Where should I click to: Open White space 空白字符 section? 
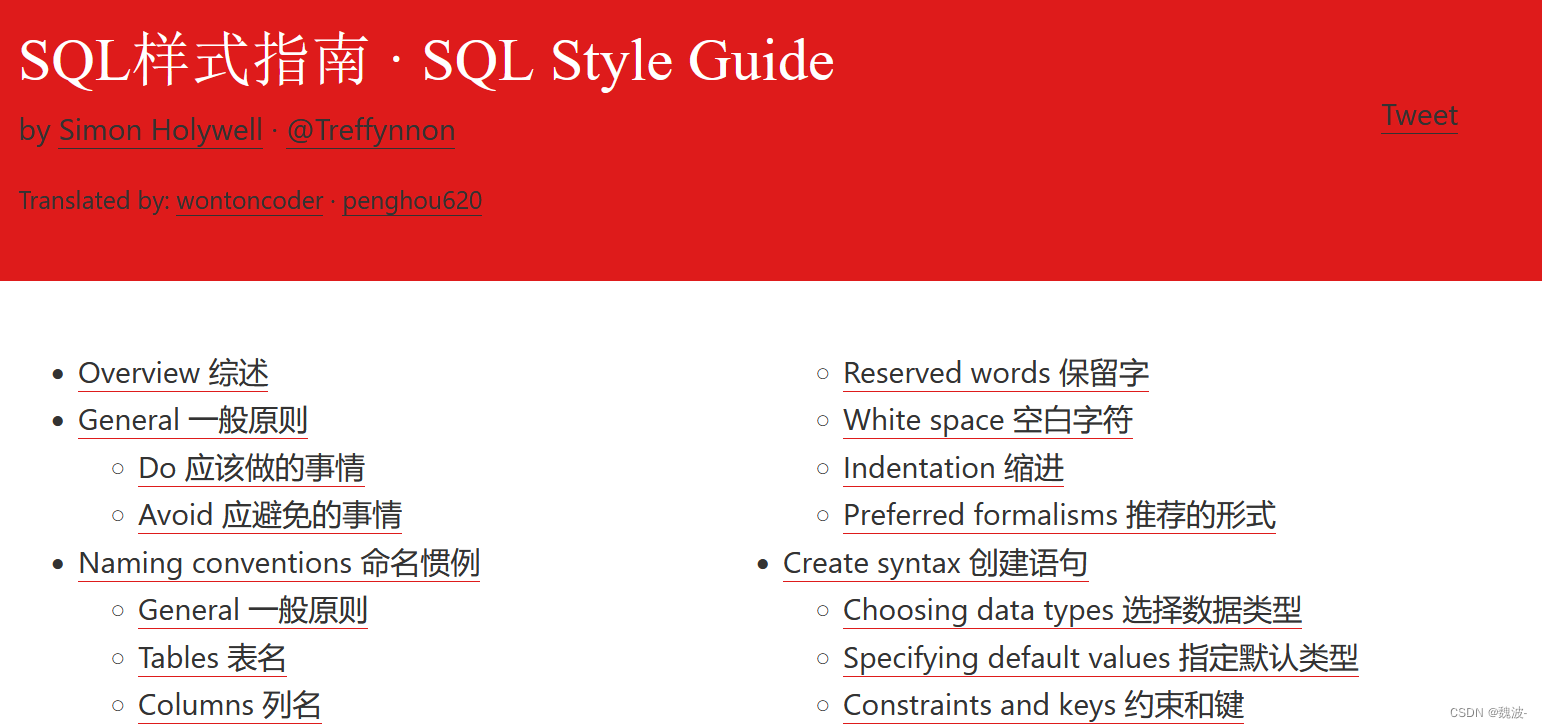point(988,420)
